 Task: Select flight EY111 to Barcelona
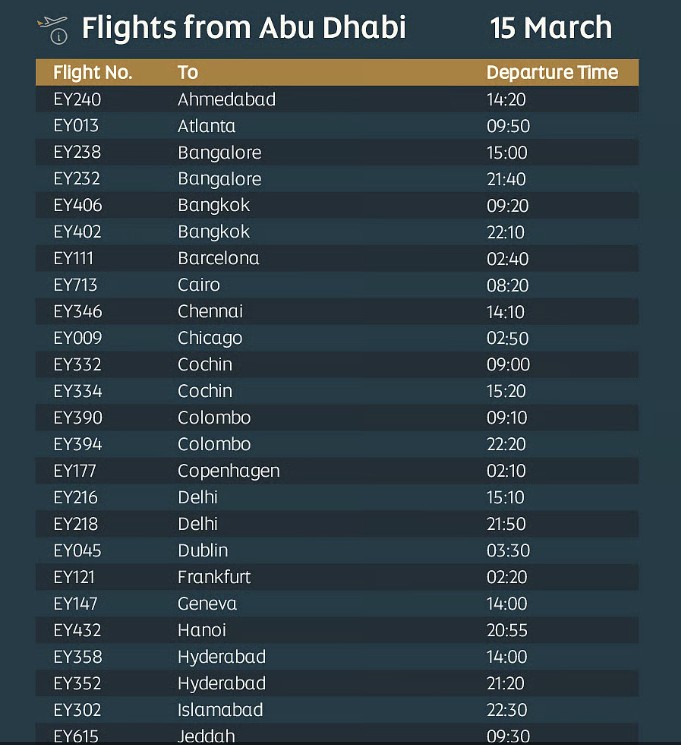[x=337, y=258]
